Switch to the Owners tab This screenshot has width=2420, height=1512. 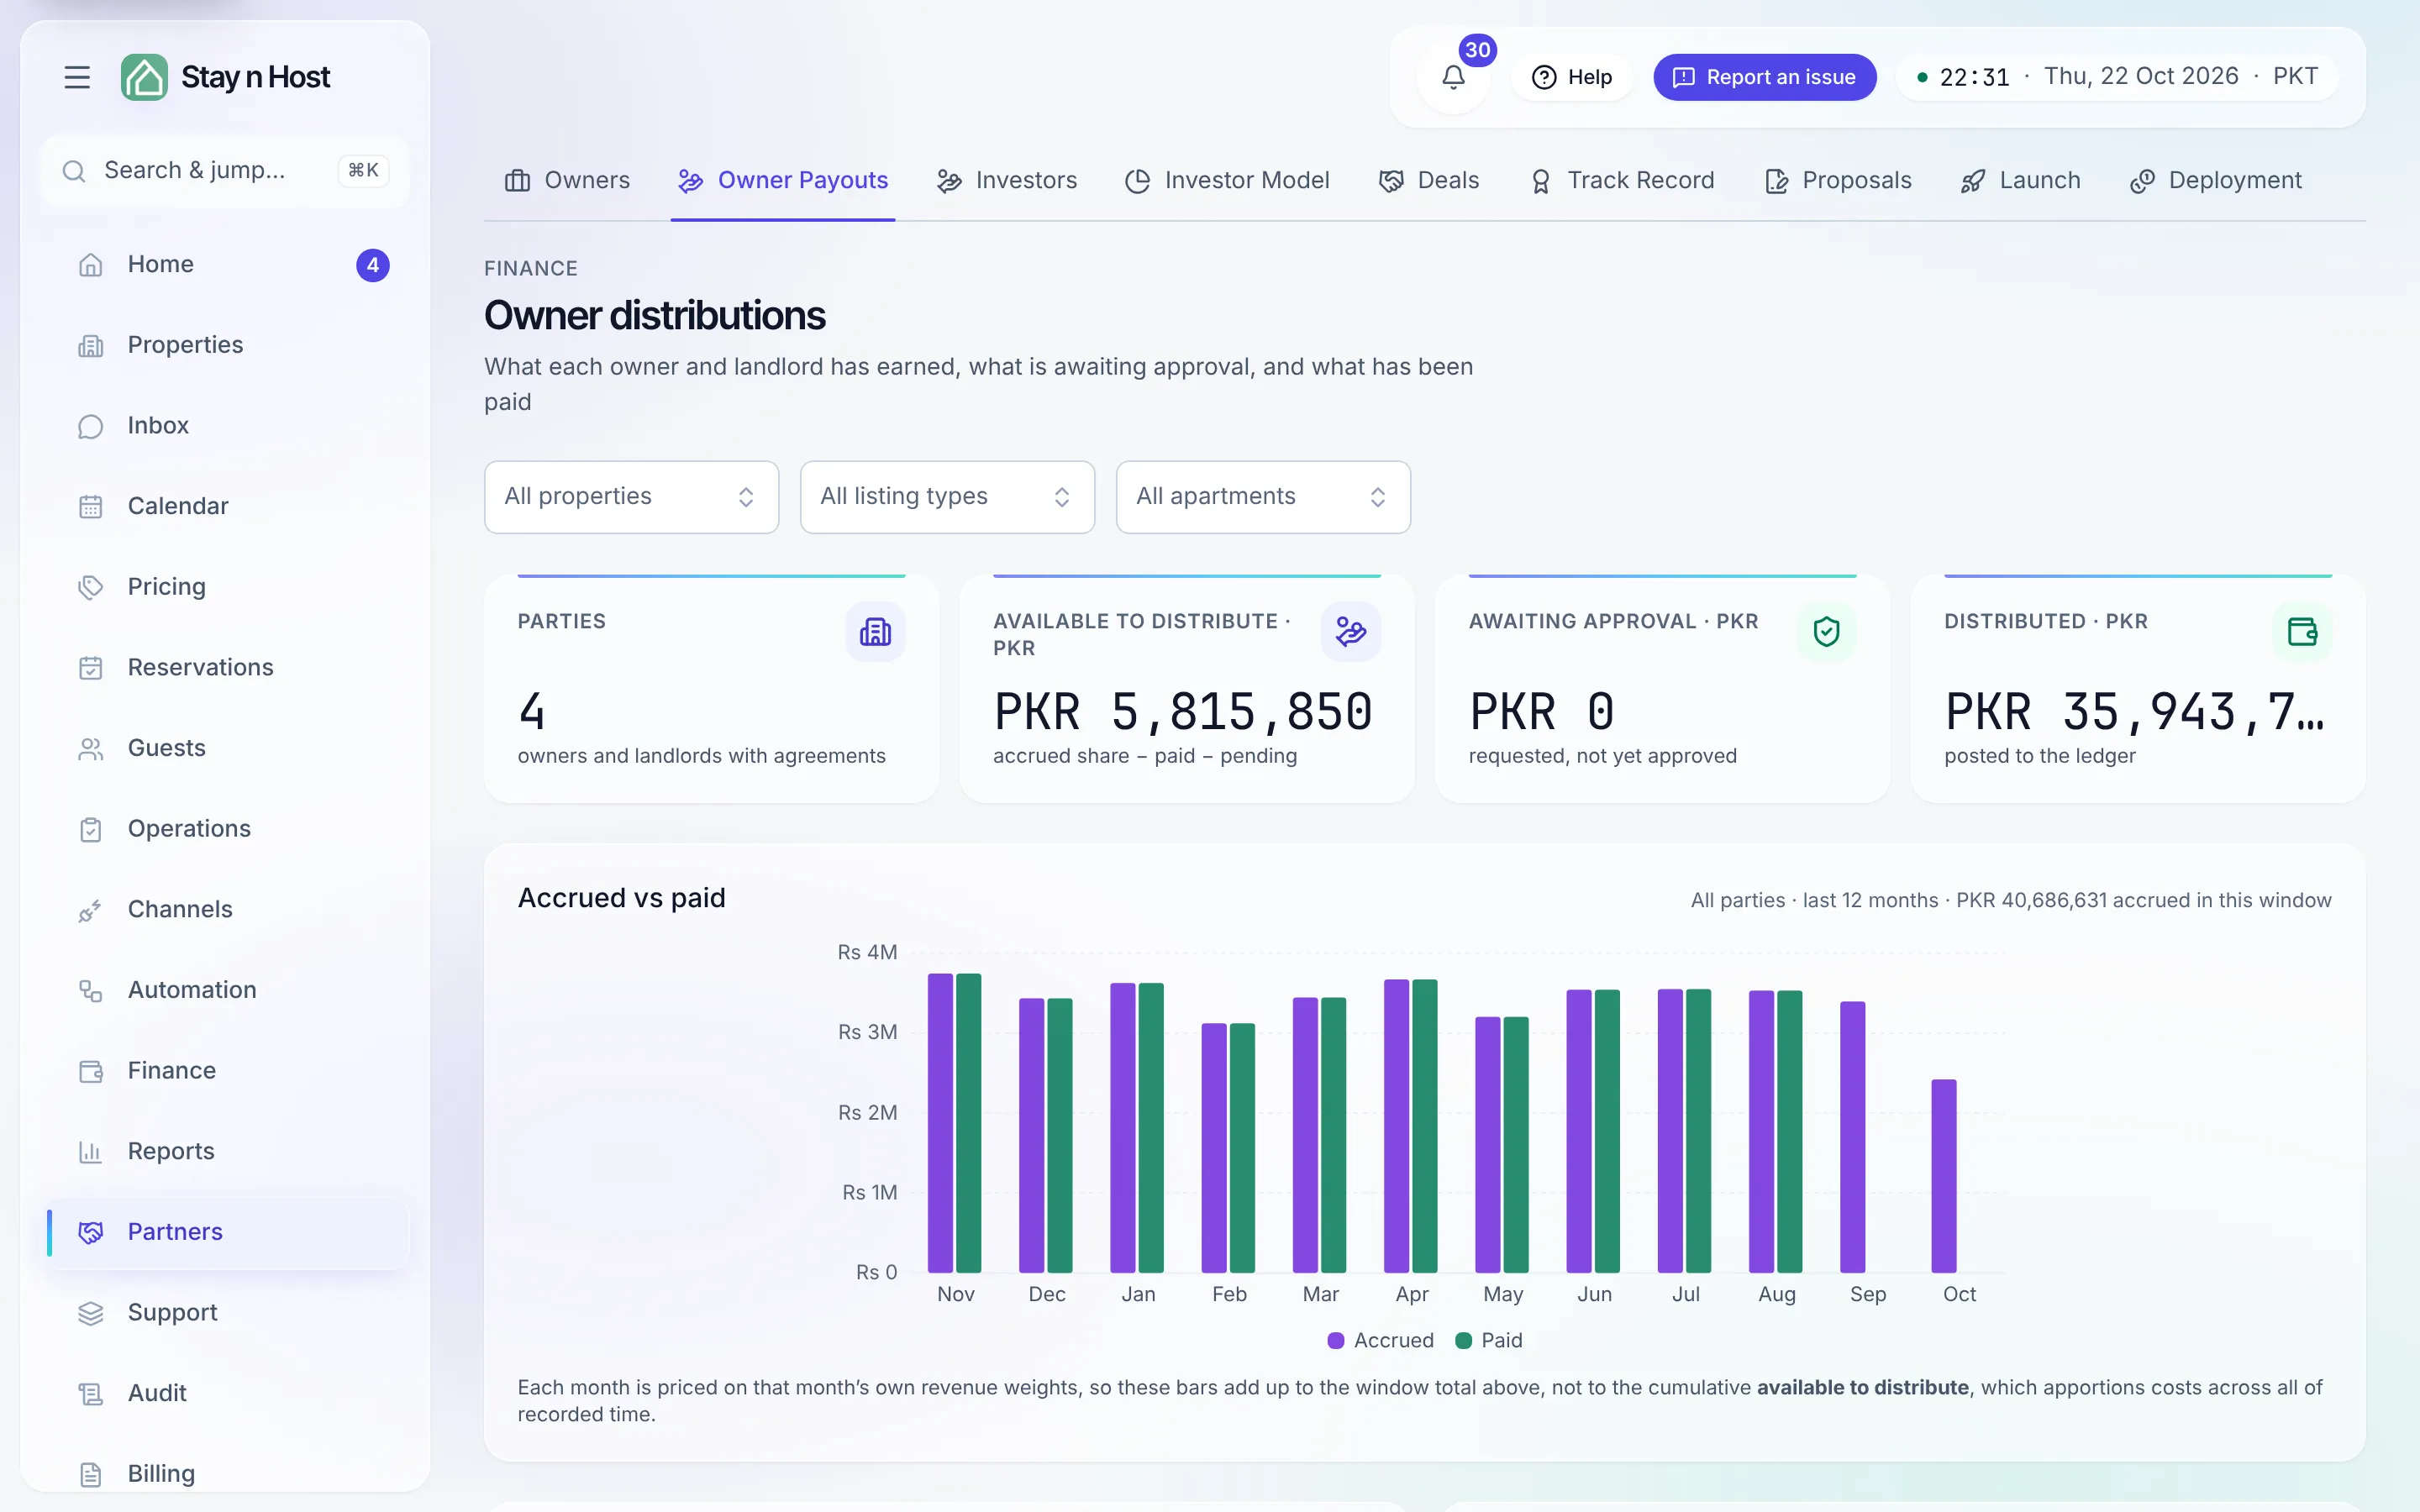point(567,181)
